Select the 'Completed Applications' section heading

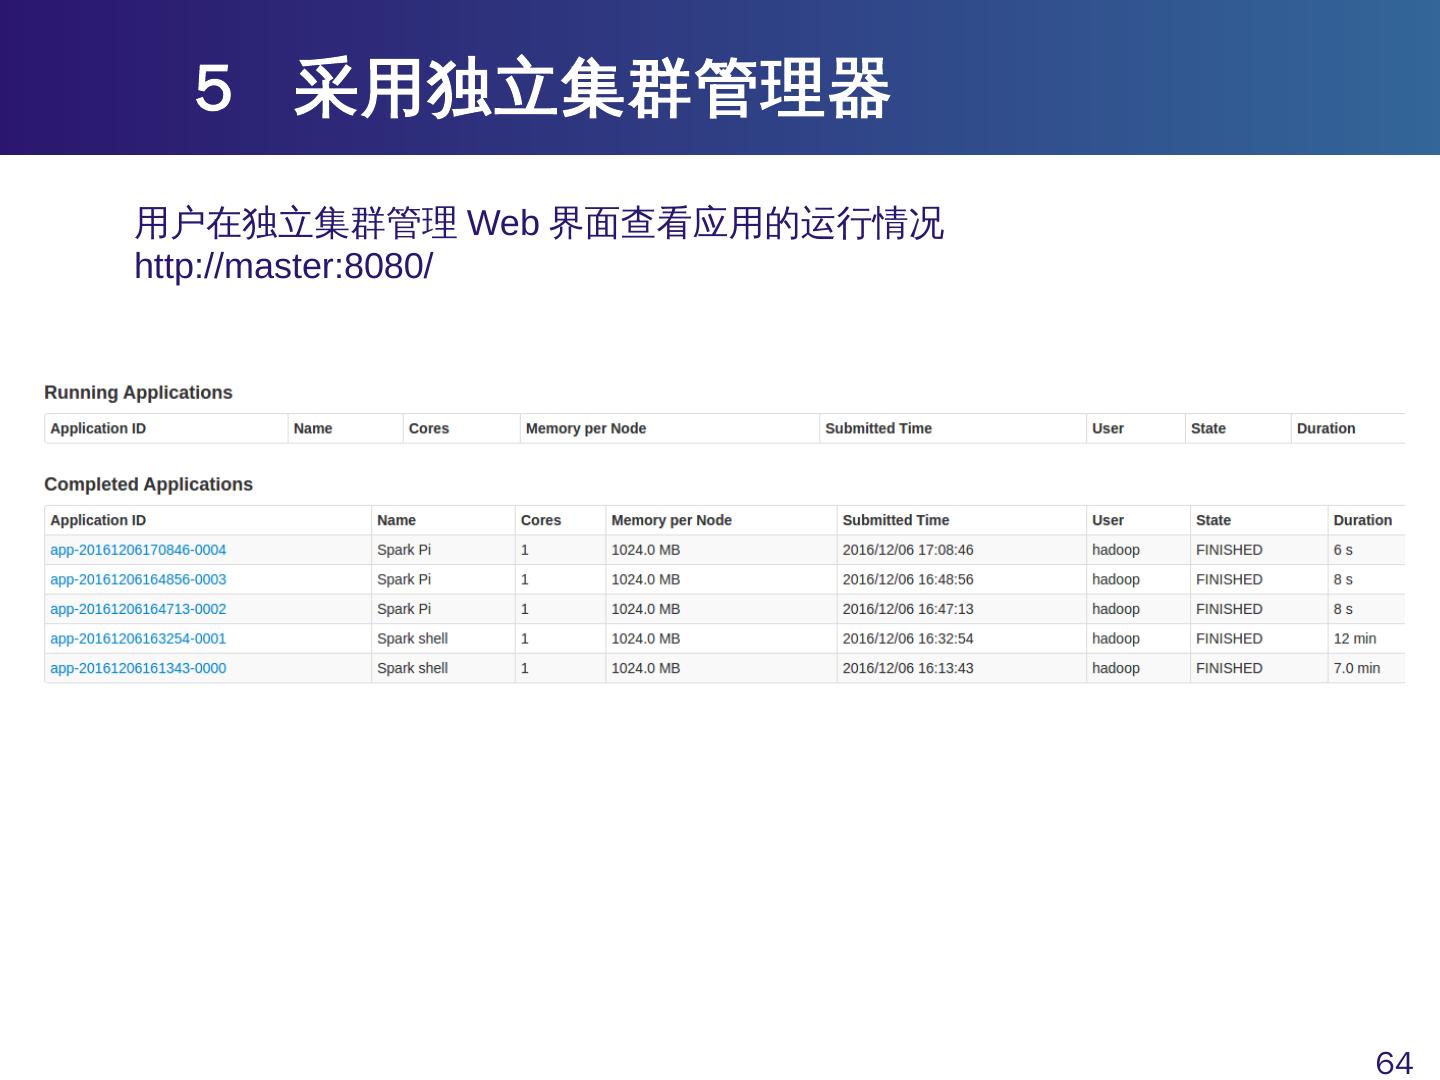[148, 484]
